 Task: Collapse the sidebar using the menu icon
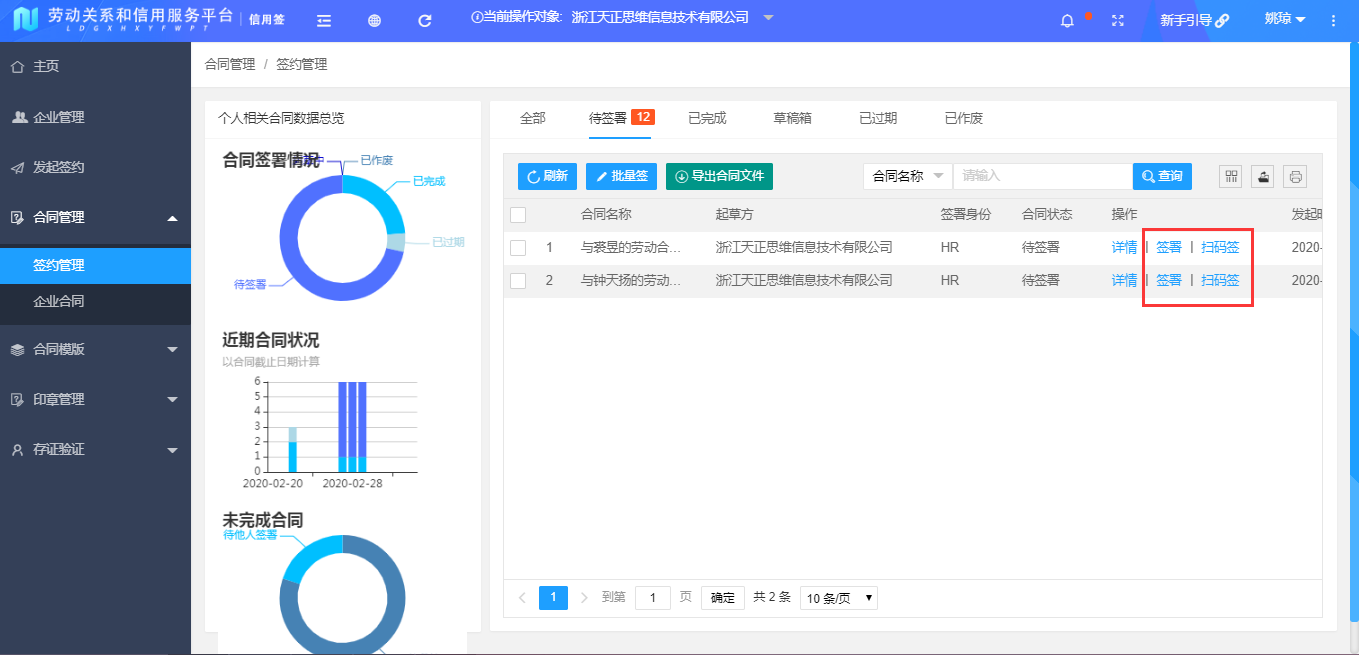[323, 18]
